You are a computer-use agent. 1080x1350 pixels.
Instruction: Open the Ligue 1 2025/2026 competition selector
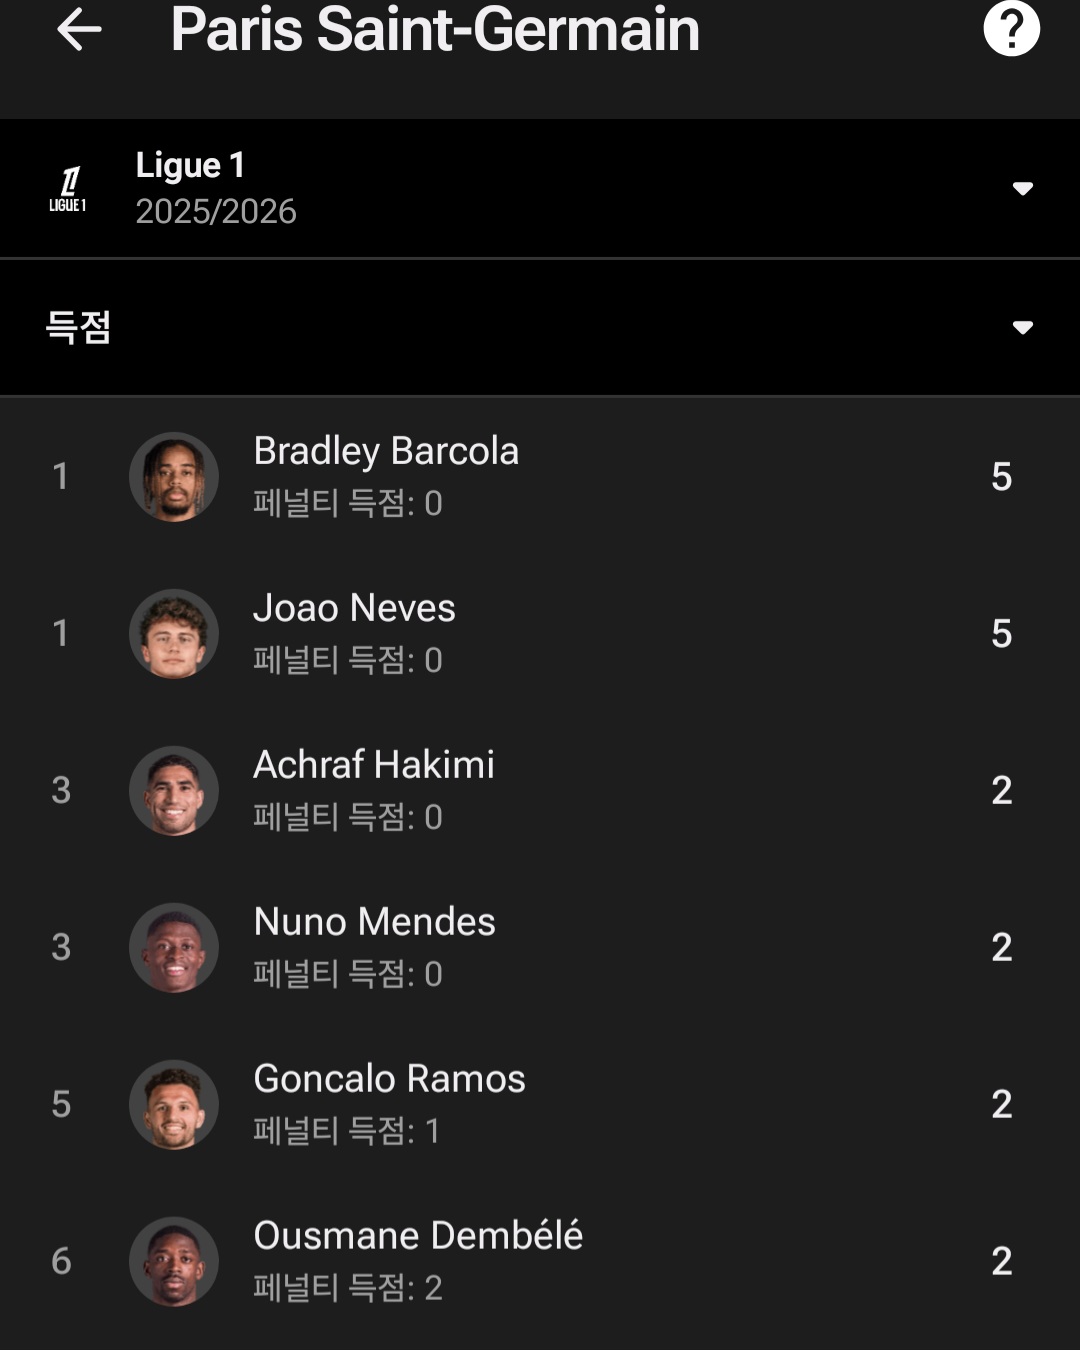(x=215, y=188)
